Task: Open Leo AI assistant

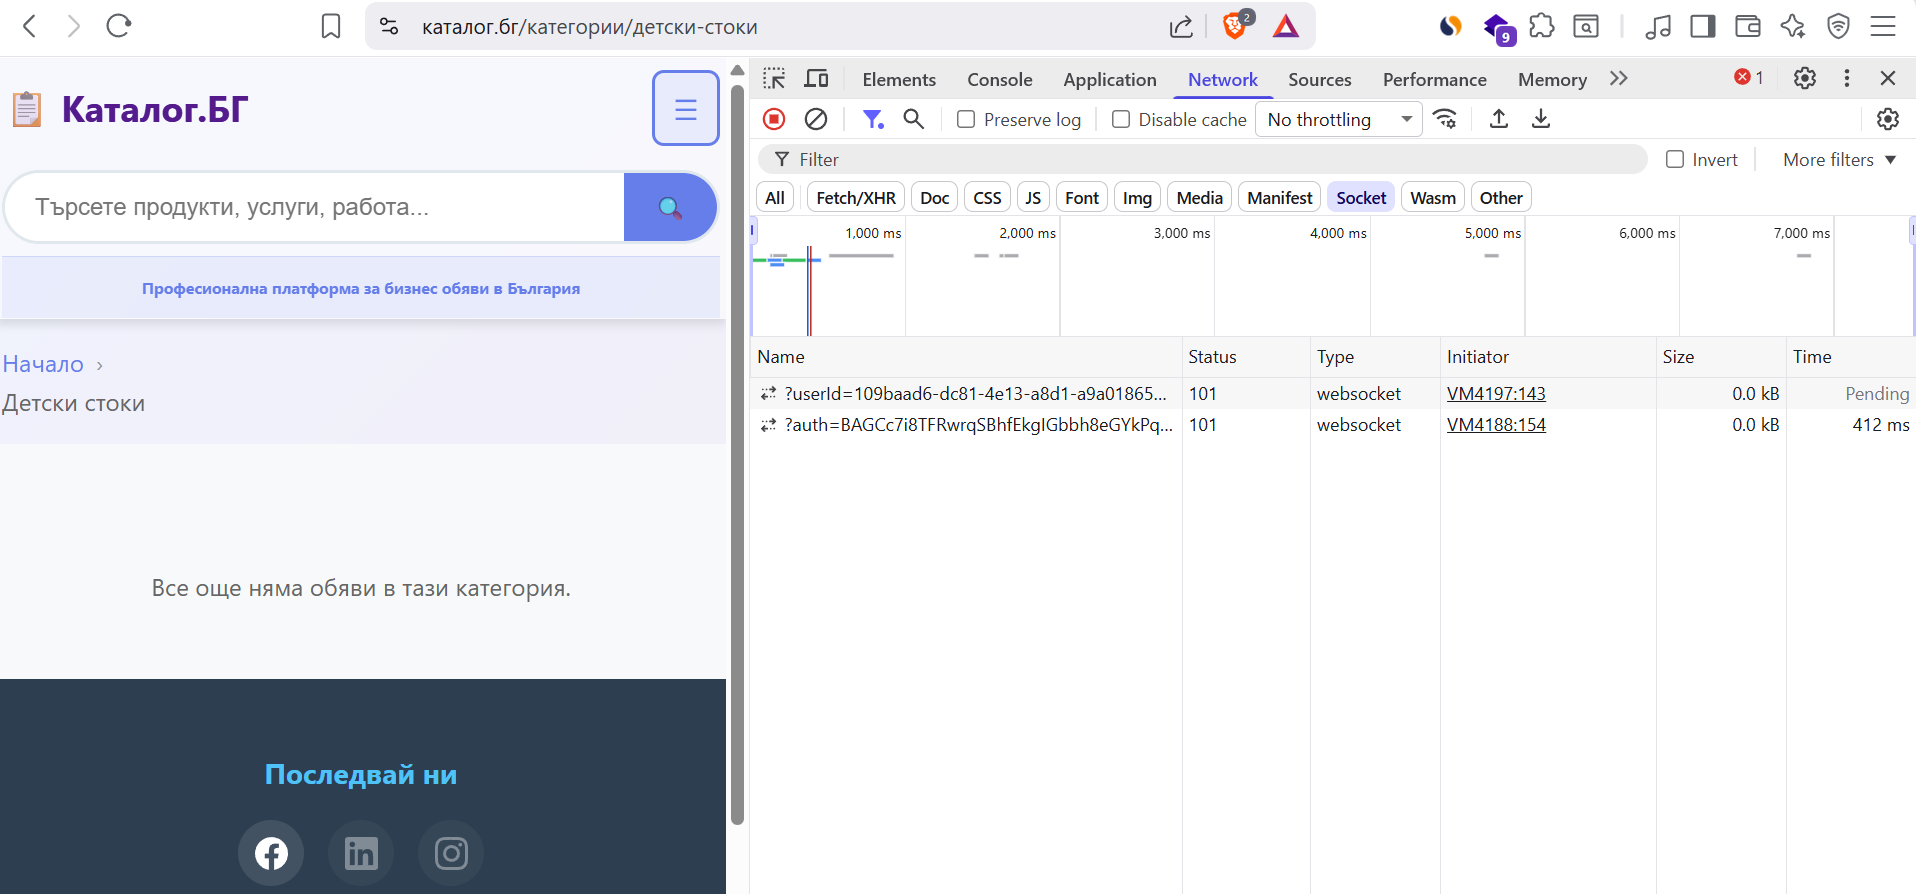Action: pyautogui.click(x=1793, y=26)
